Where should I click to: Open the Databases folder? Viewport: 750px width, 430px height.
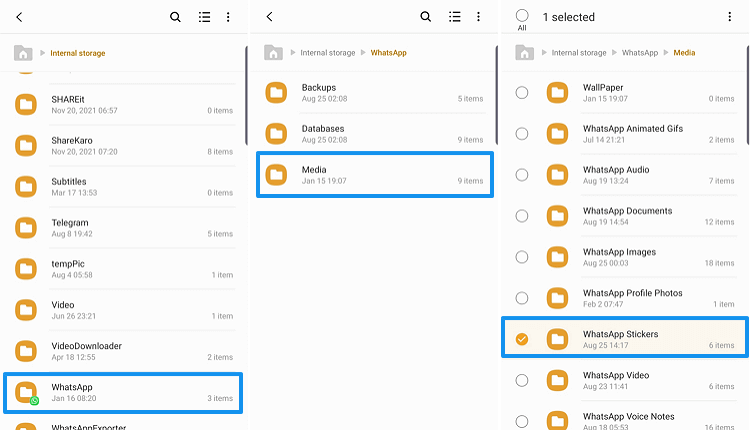(x=374, y=134)
